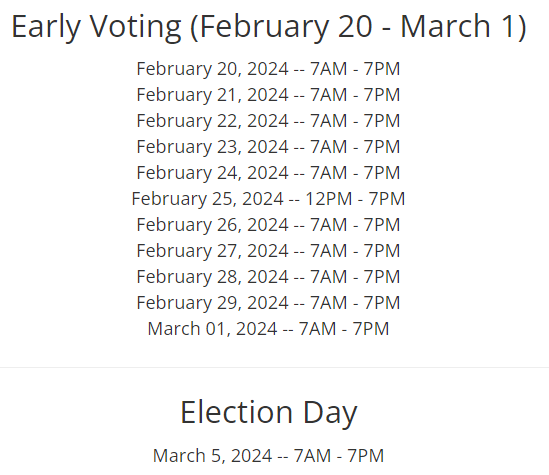Click the February 27, 2024 entry
549x475 pixels.
point(268,251)
